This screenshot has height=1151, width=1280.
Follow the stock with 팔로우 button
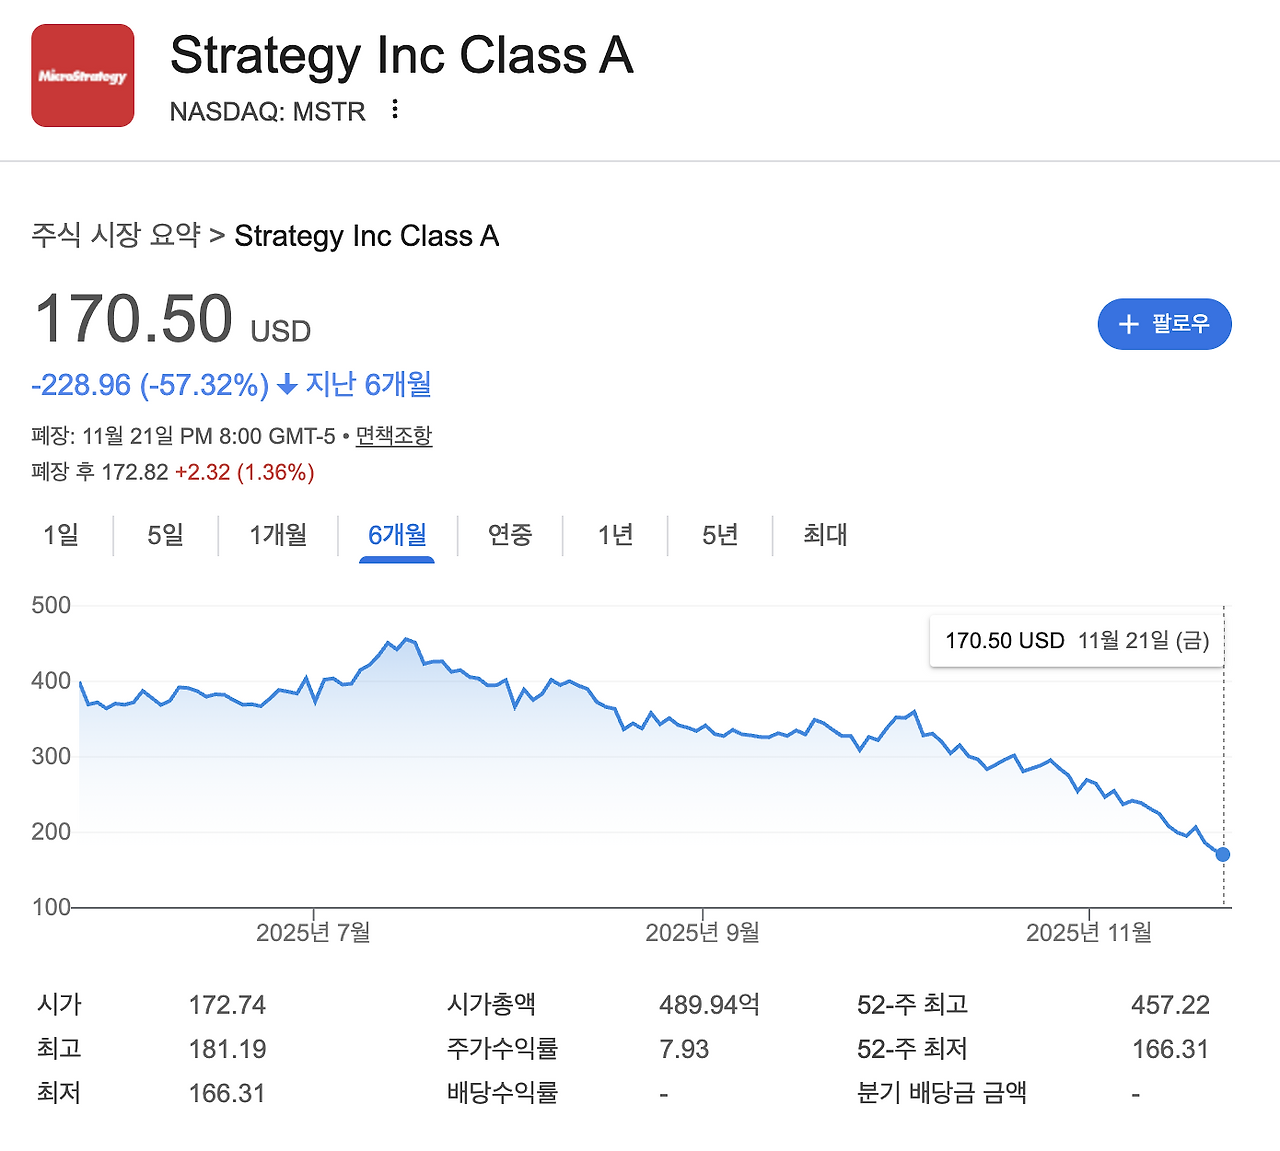tap(1165, 324)
